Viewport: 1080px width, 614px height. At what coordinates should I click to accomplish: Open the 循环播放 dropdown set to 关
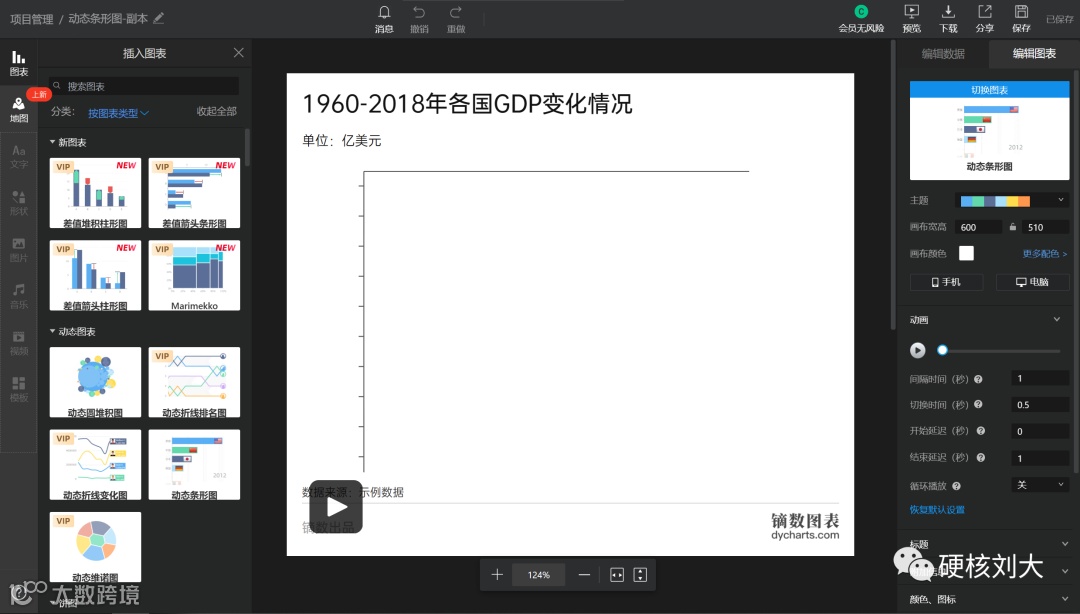(1039, 485)
